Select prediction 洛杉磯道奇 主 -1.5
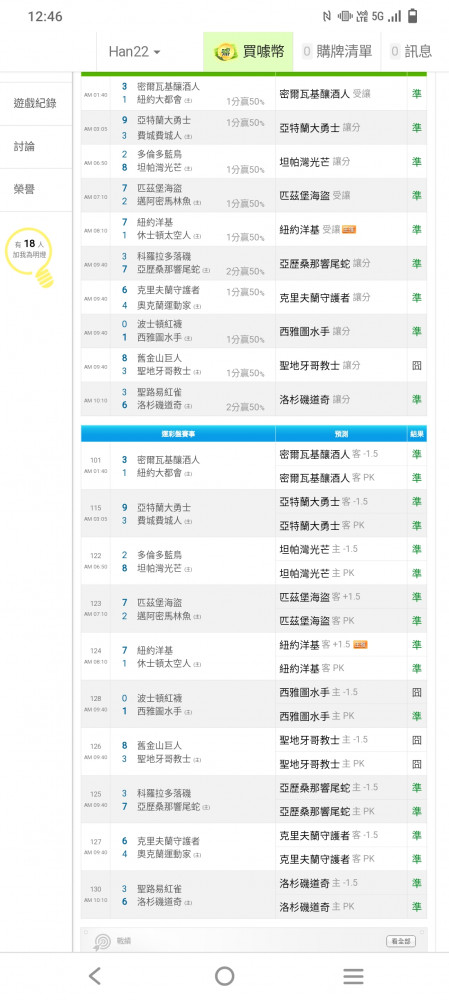This screenshot has width=449, height=1000. point(319,883)
